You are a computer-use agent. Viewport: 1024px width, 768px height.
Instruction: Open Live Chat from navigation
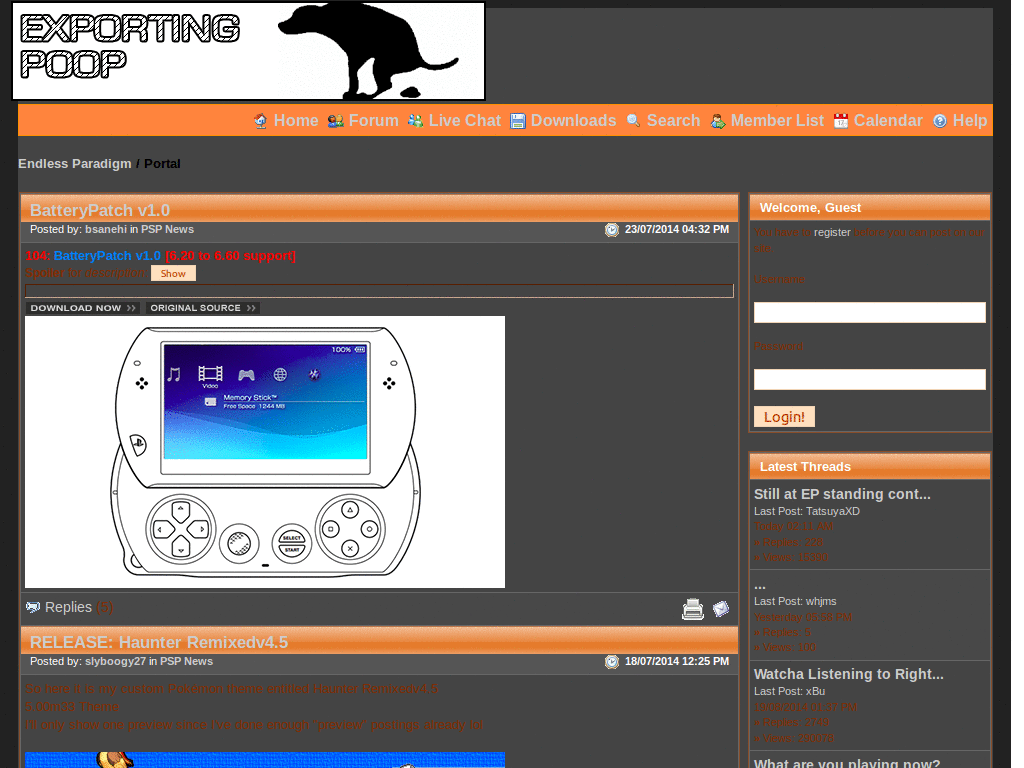click(465, 121)
